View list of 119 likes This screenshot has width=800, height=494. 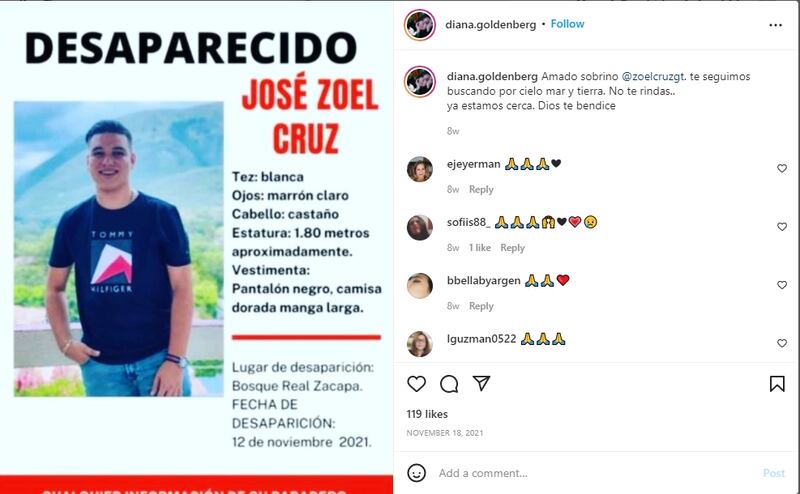427,414
